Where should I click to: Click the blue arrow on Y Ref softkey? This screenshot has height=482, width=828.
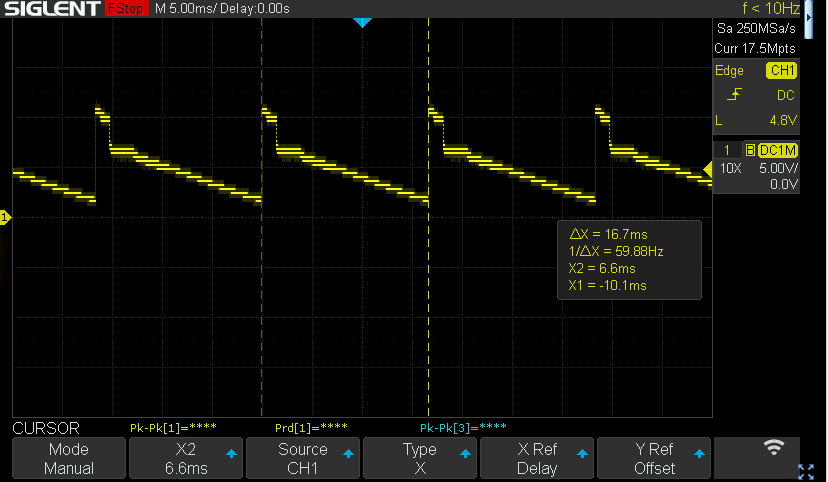click(699, 453)
